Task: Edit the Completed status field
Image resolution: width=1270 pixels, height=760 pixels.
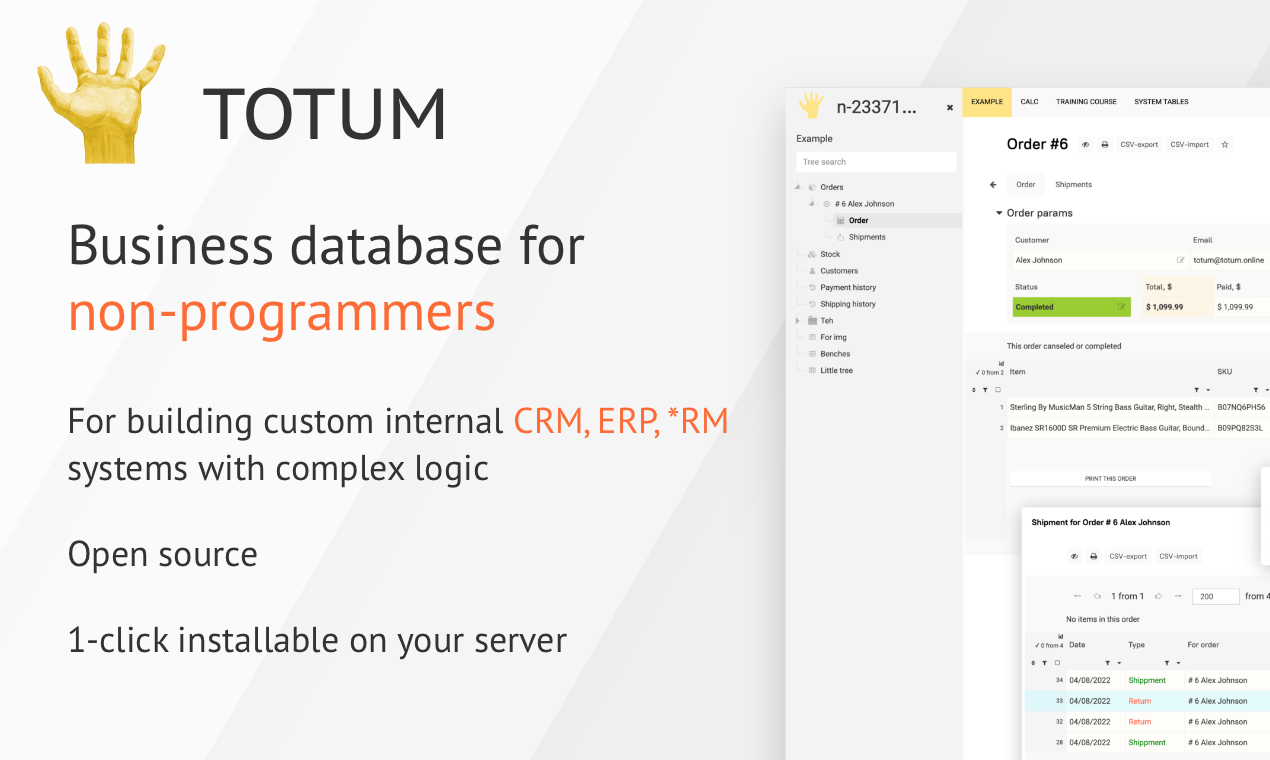Action: tap(1122, 307)
